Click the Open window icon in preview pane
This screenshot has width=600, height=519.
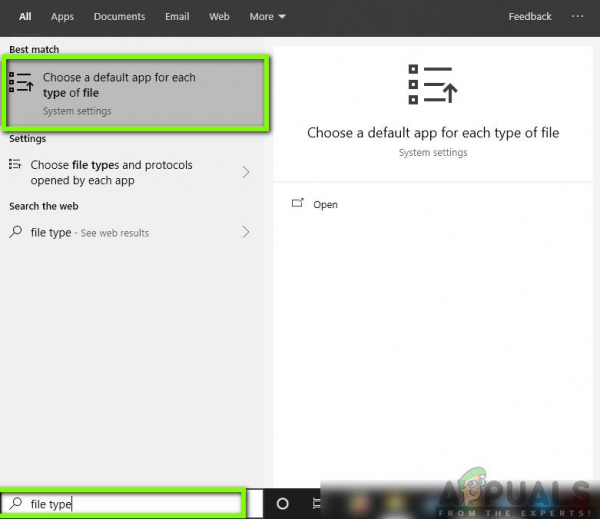(x=298, y=203)
